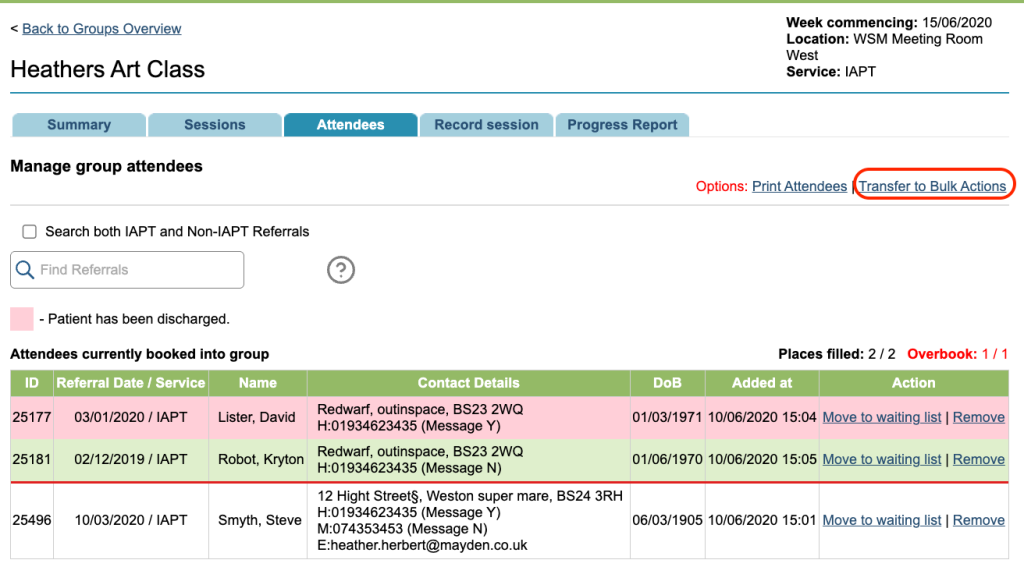Switch to the Sessions tab

214,125
